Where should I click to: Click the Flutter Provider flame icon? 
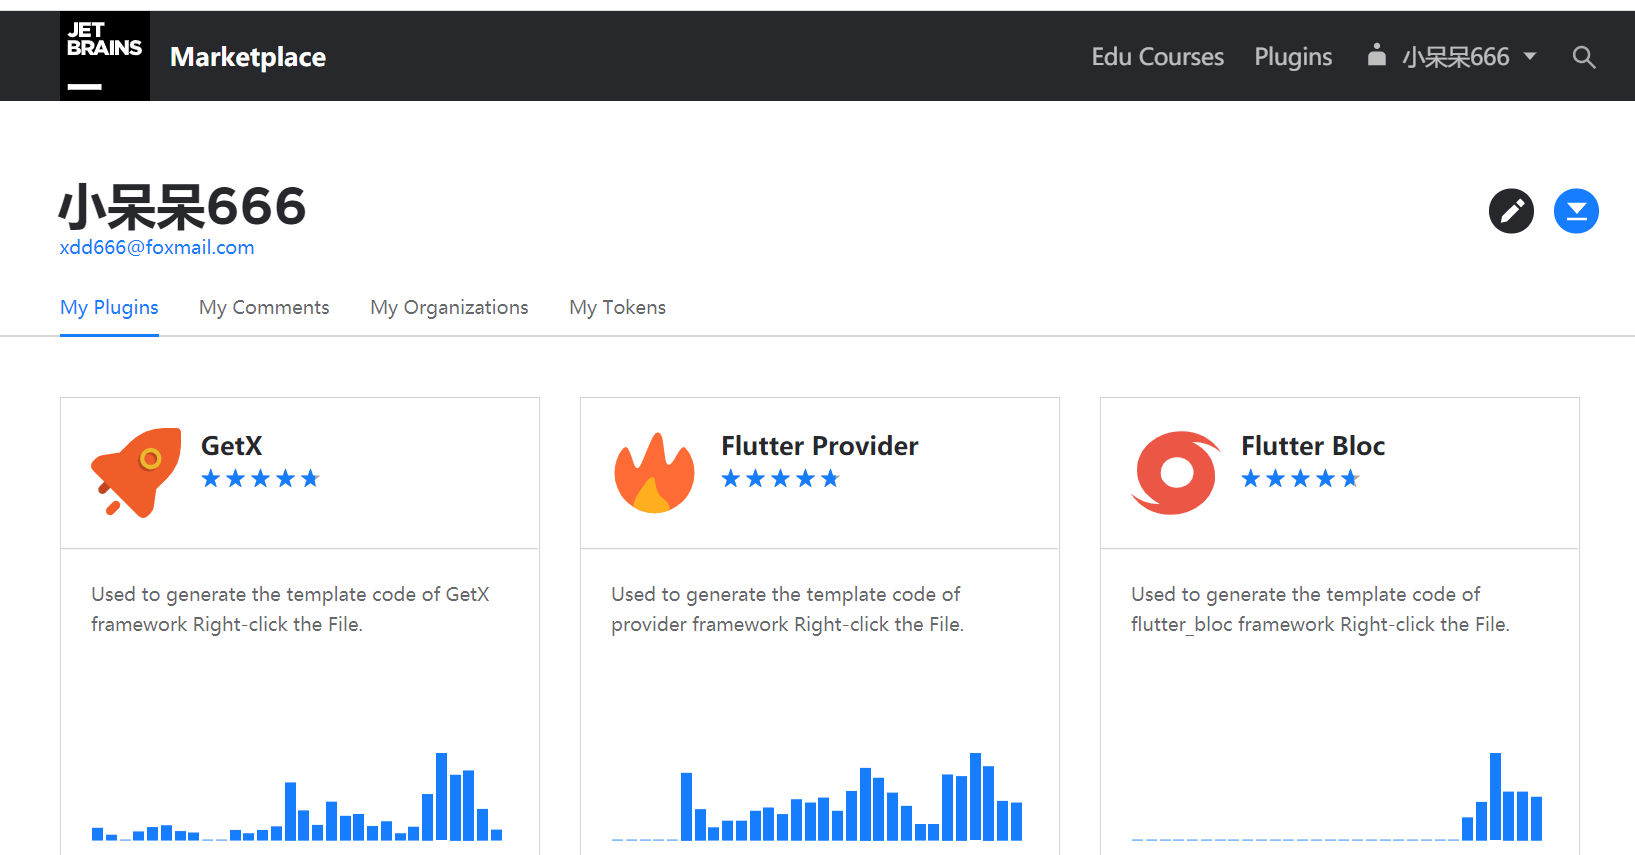(655, 473)
